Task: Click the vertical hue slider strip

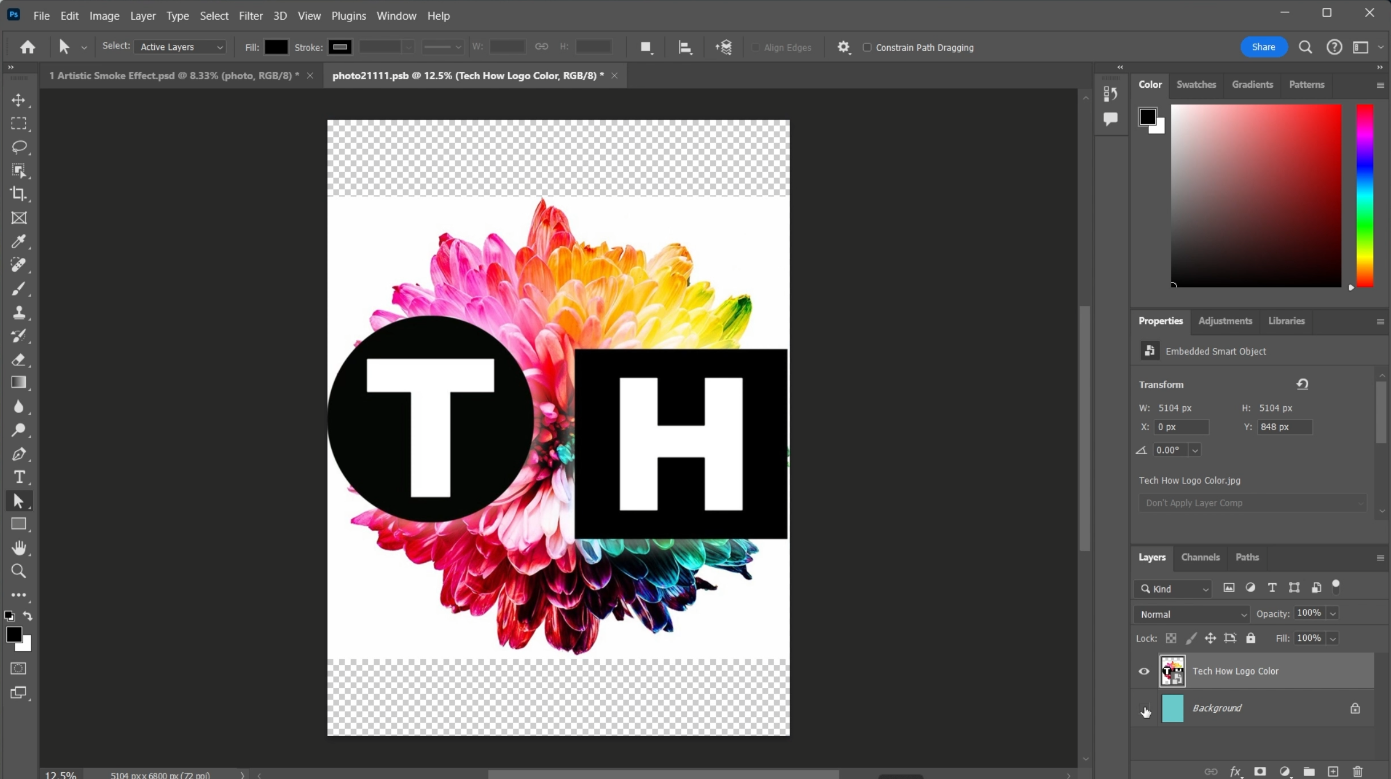Action: click(1364, 195)
